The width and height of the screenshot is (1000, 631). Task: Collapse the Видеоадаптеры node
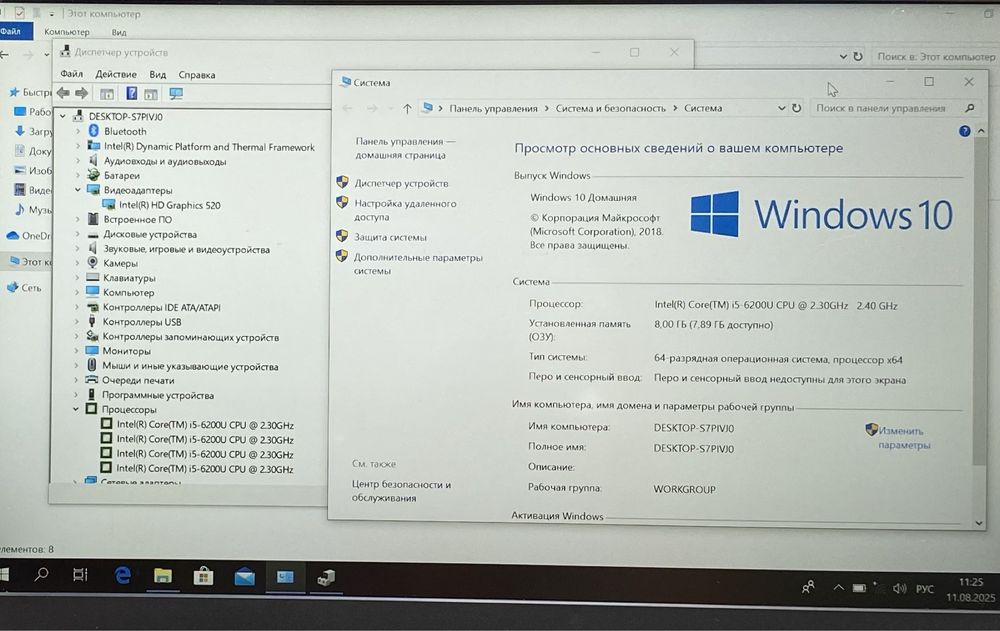point(77,190)
